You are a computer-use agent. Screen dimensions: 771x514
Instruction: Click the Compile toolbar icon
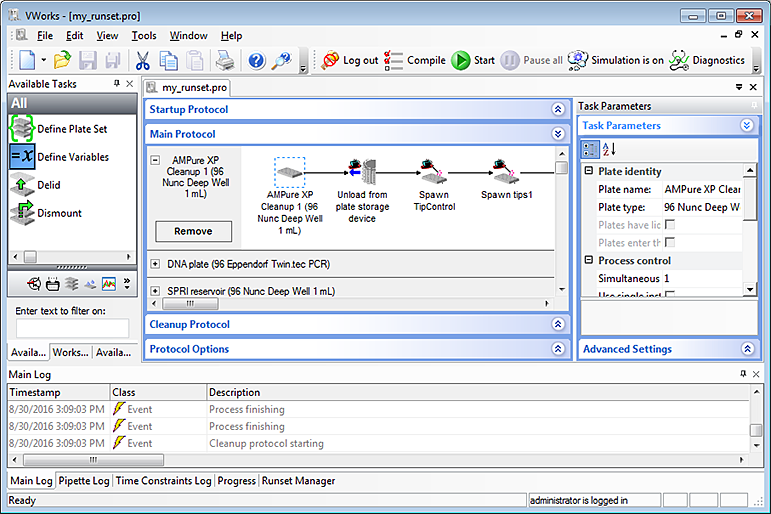pos(394,60)
